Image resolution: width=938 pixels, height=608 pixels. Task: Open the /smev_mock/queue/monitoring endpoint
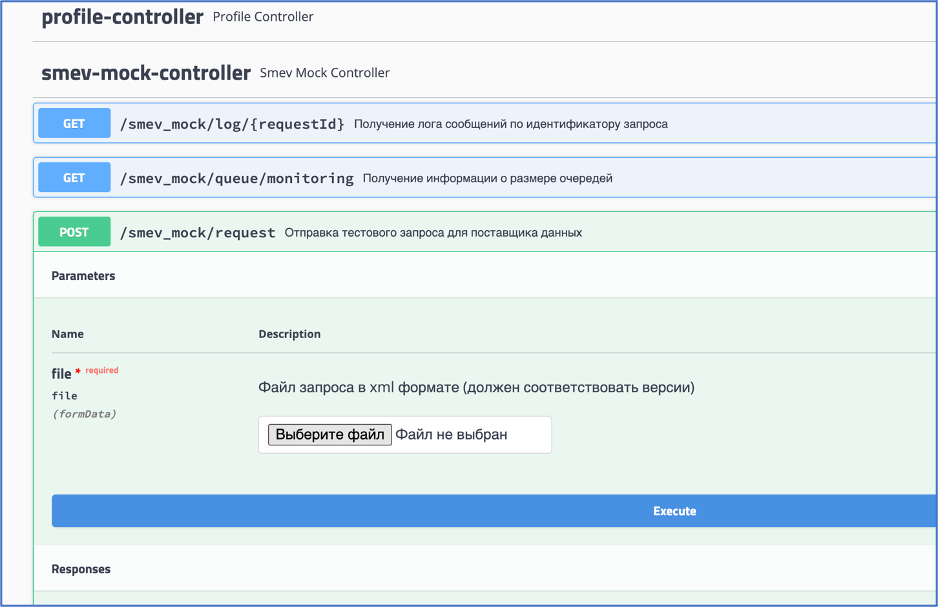(237, 178)
